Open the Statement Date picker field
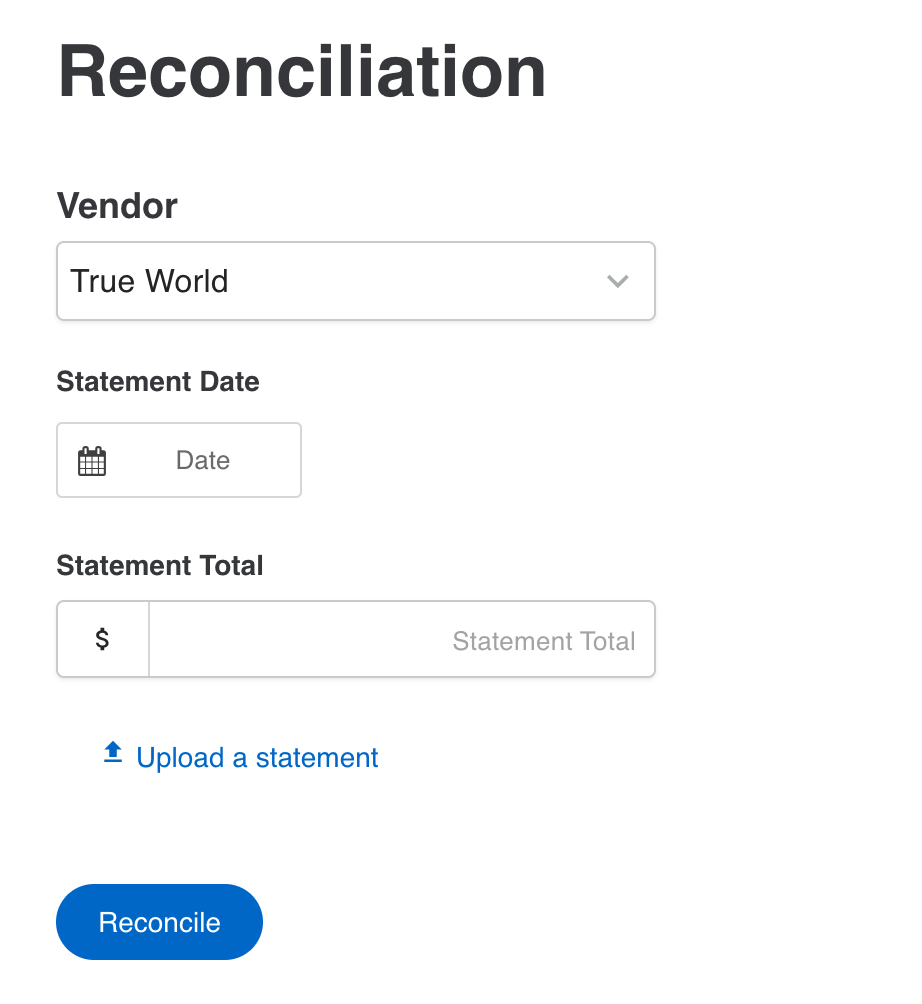Viewport: 922px width, 1004px height. click(179, 460)
